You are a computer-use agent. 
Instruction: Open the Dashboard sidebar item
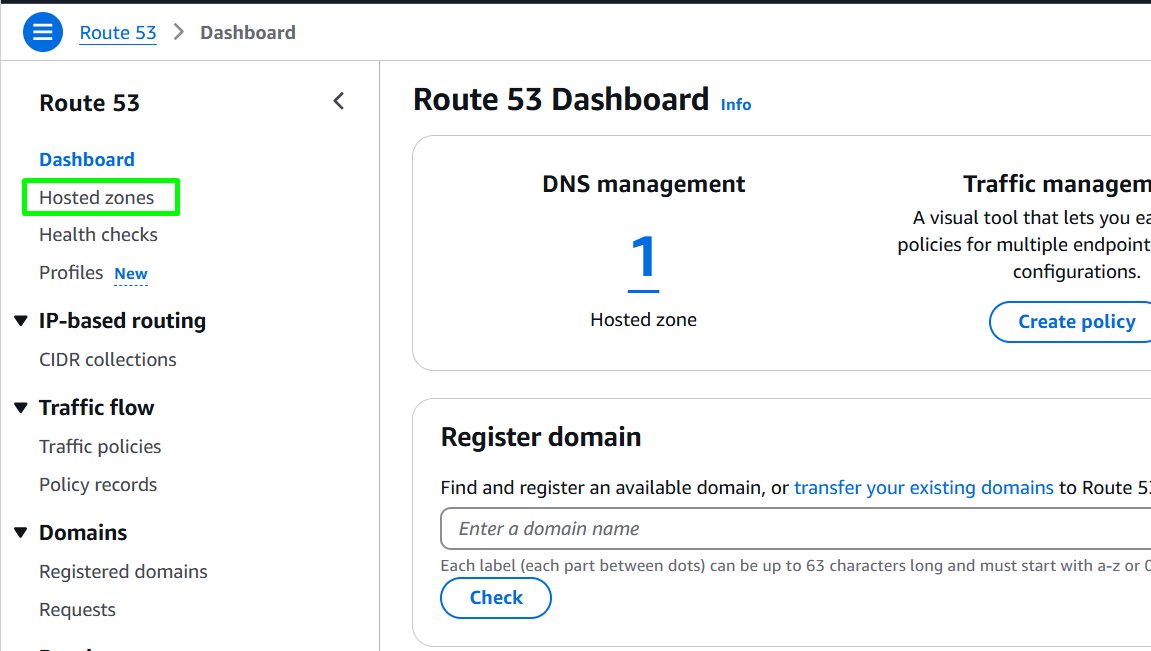(87, 159)
